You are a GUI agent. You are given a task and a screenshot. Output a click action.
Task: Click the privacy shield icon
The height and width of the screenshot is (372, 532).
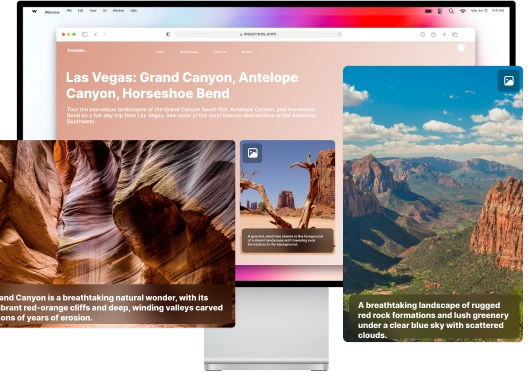click(168, 34)
